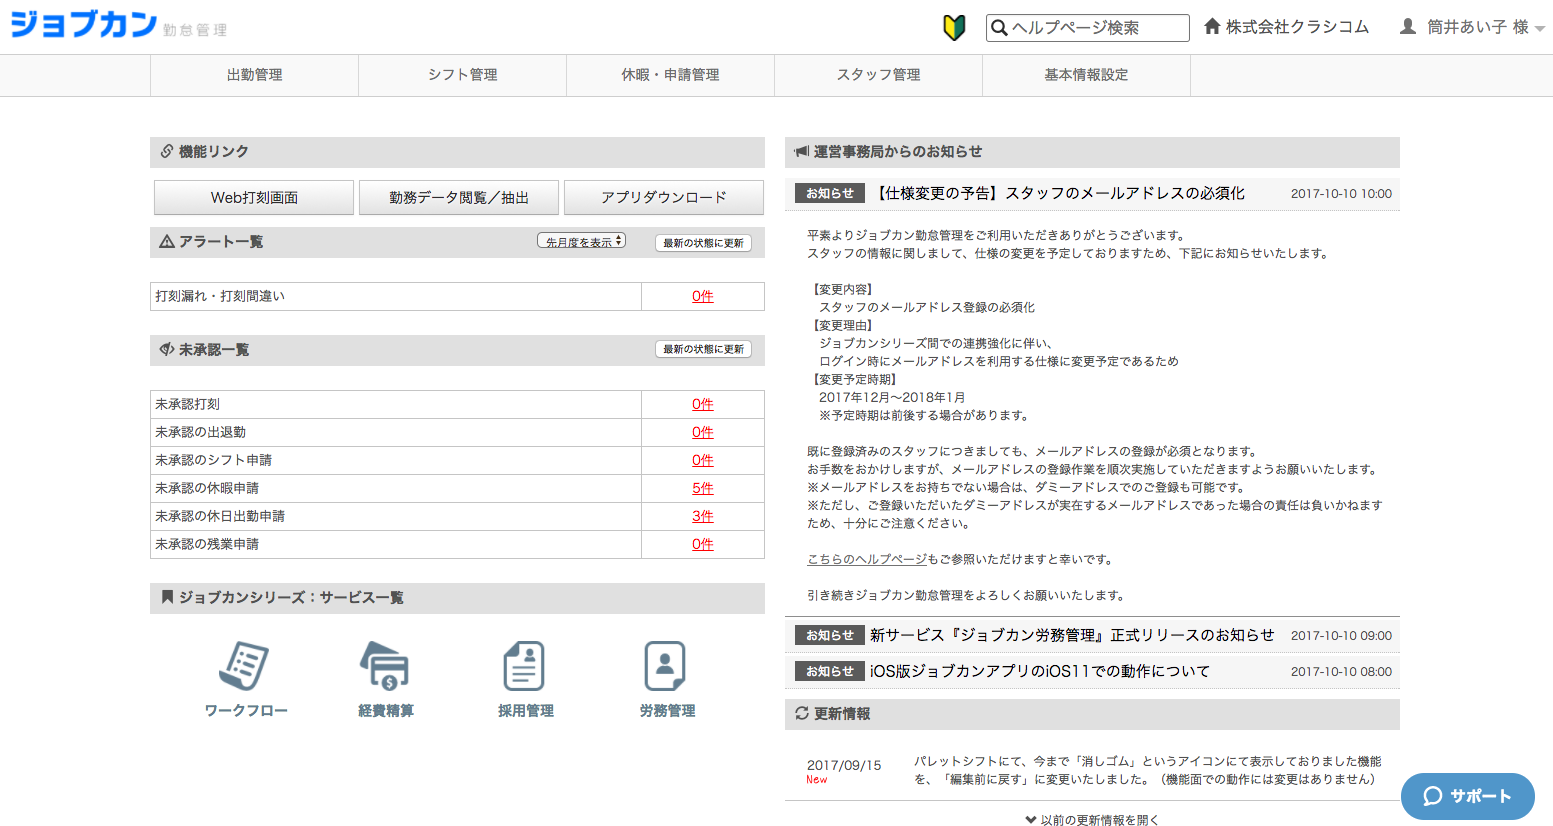
Task: Click the user silhouette icon beside 筒井あい子
Action: 1408,27
